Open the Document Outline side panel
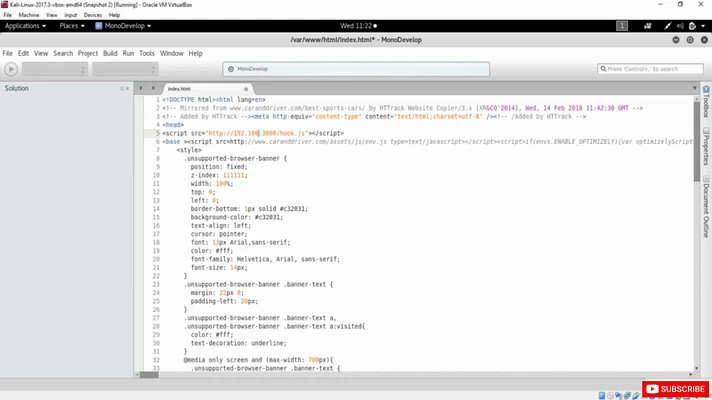This screenshot has width=712, height=400. (706, 207)
